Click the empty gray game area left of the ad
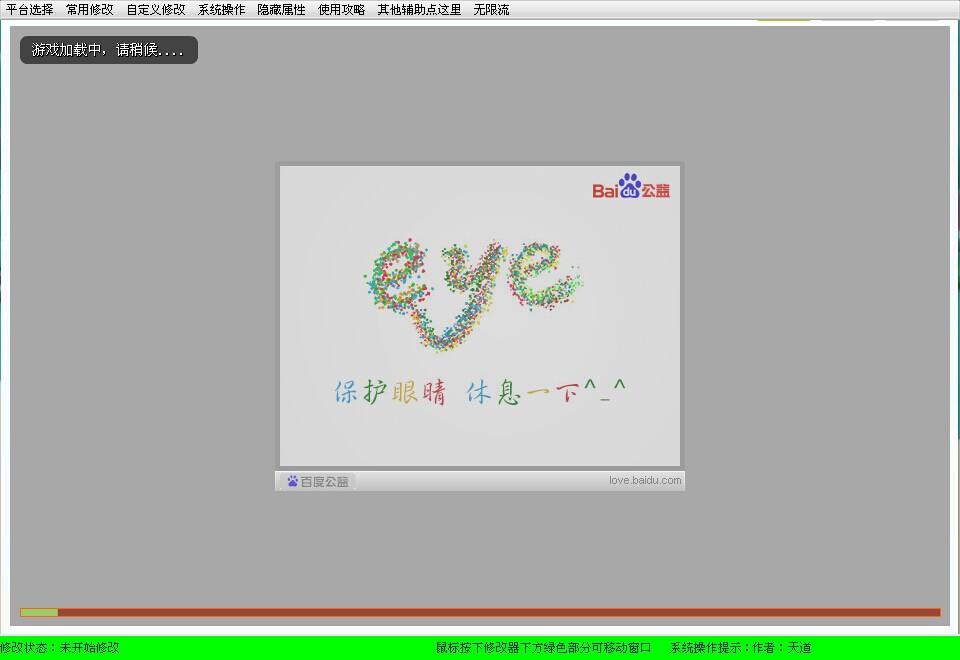Image resolution: width=960 pixels, height=660 pixels. point(140,330)
